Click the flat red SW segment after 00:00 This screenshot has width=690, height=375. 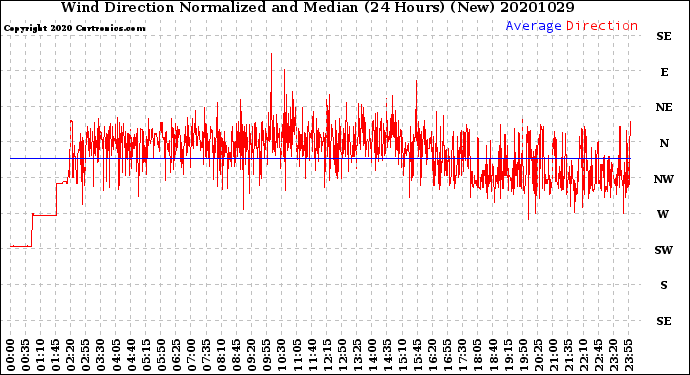(21, 246)
